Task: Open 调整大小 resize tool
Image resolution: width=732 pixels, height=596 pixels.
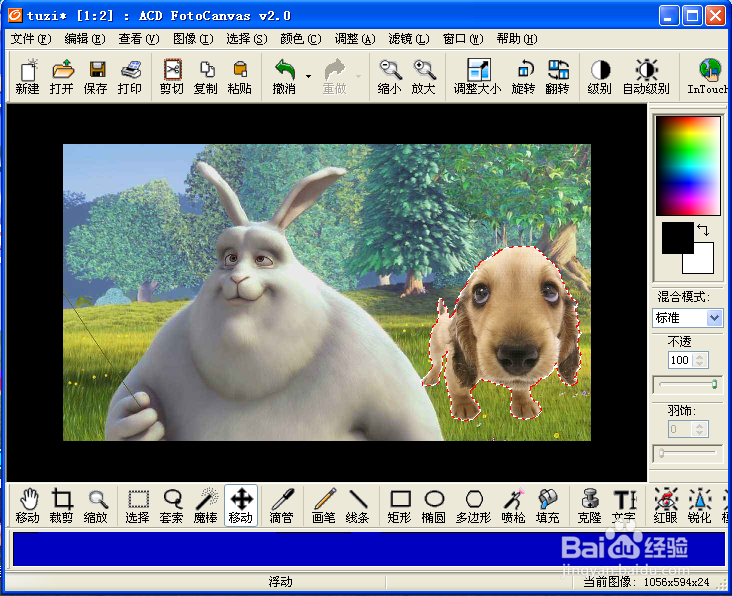Action: [478, 77]
